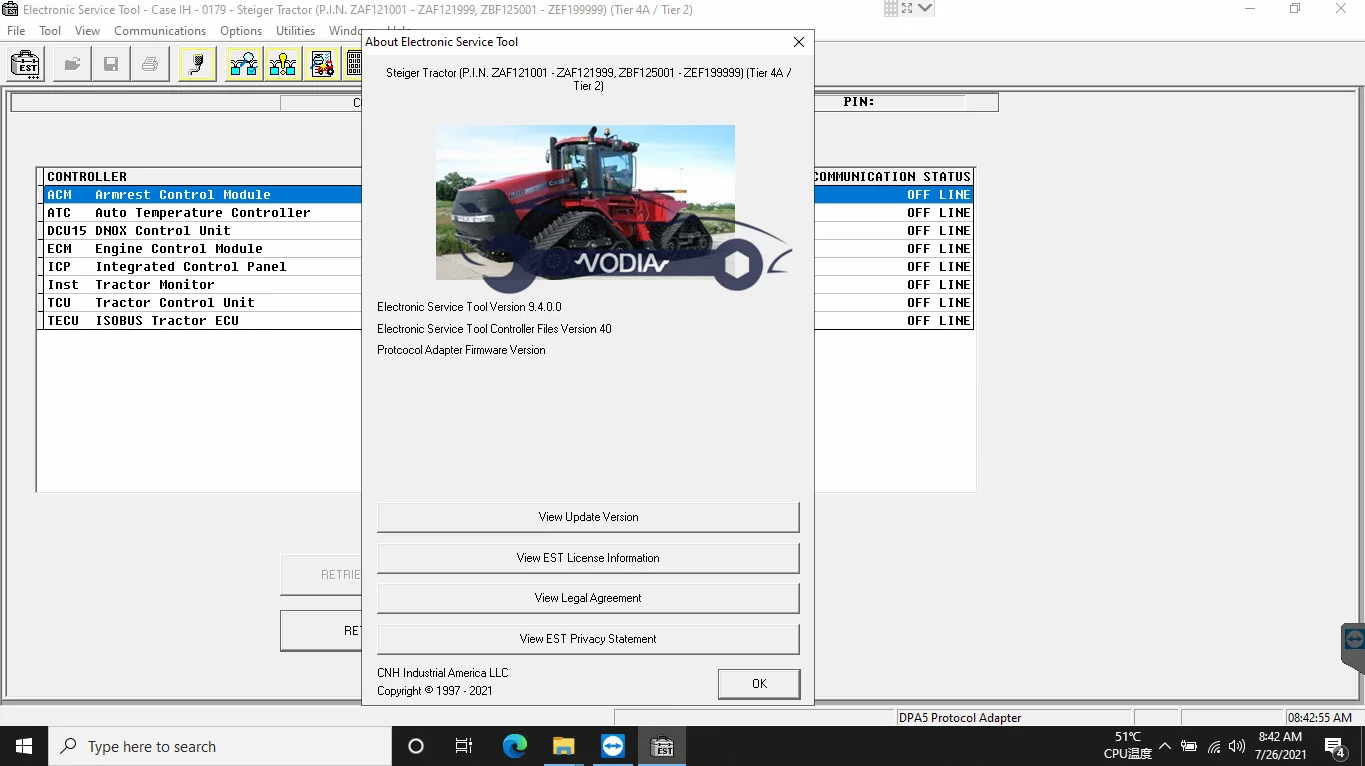This screenshot has width=1365, height=766.
Task: Click the tractor checklist toolbar icon
Action: tap(322, 65)
